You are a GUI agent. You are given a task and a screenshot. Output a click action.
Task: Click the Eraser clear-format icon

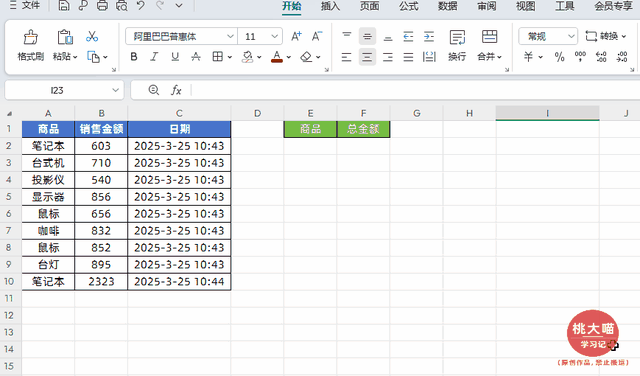306,57
